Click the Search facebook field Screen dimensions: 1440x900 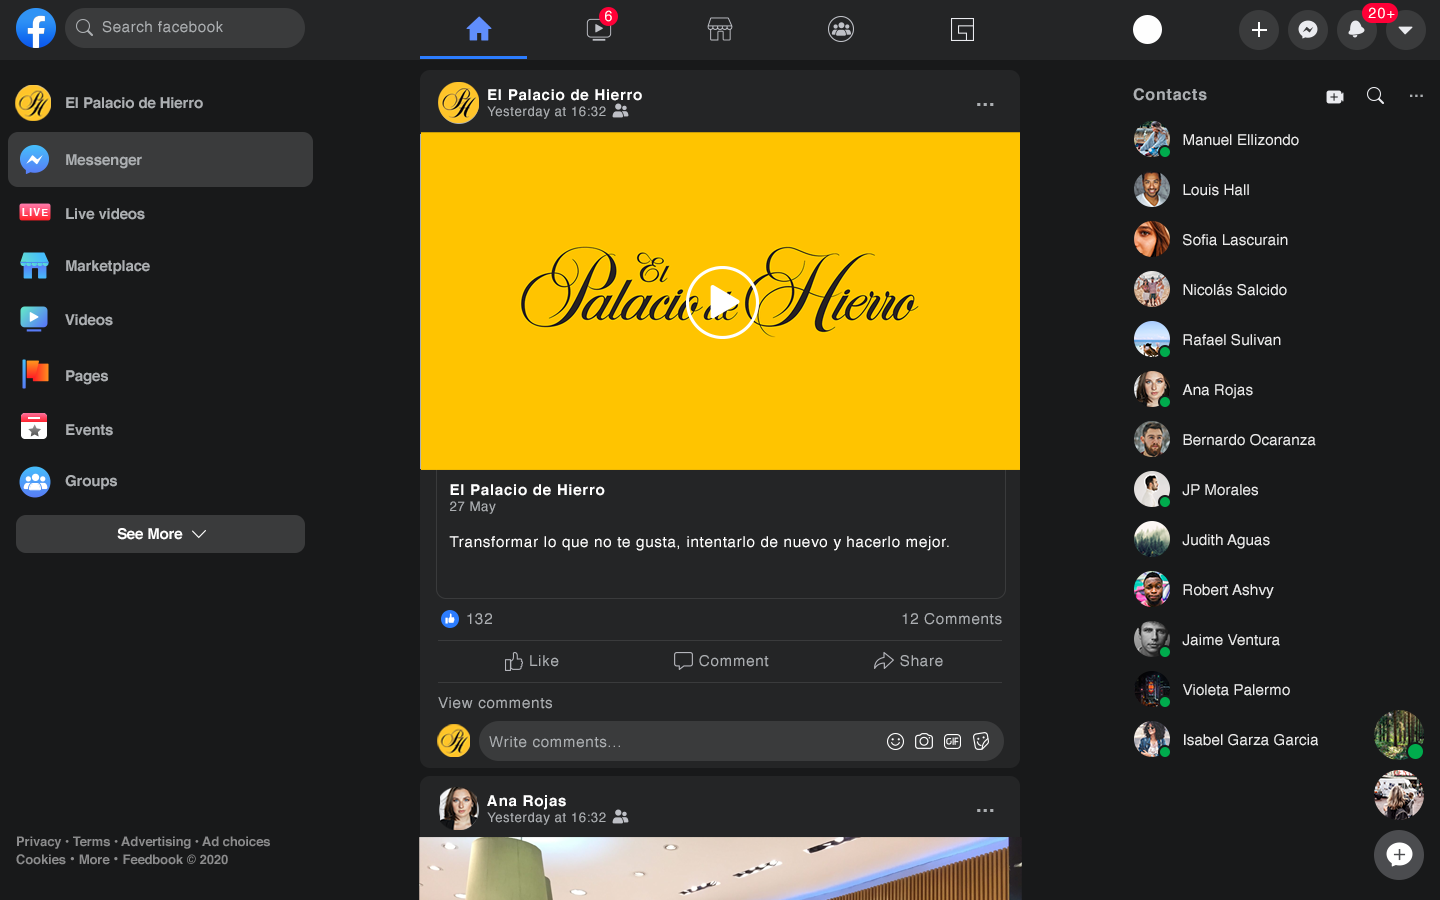tap(185, 28)
